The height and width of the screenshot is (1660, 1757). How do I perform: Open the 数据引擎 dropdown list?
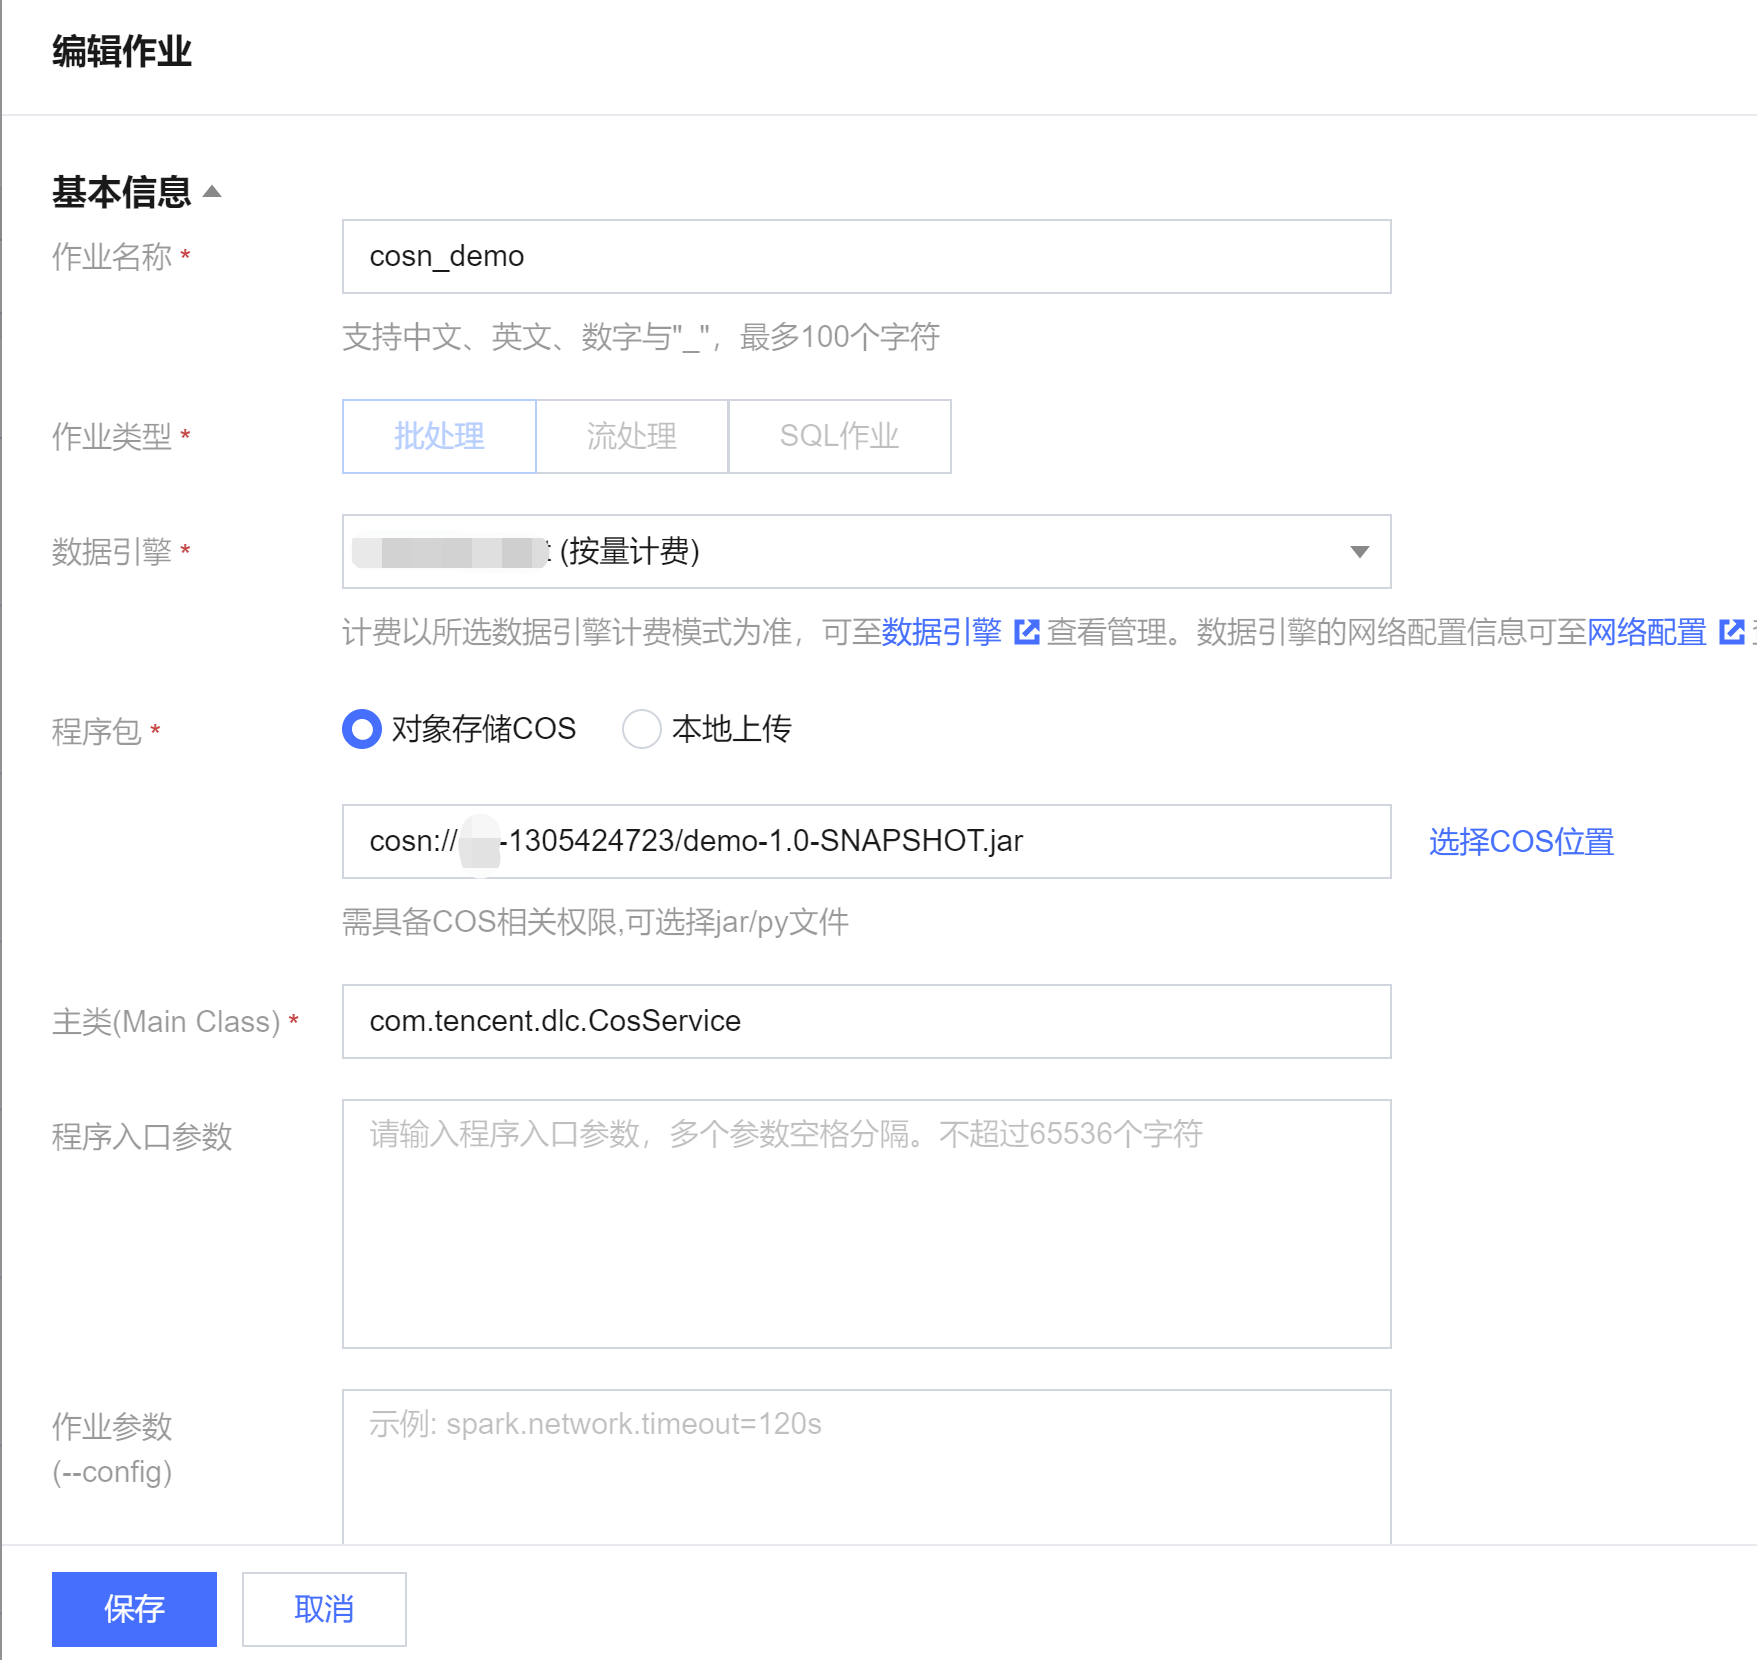[866, 551]
